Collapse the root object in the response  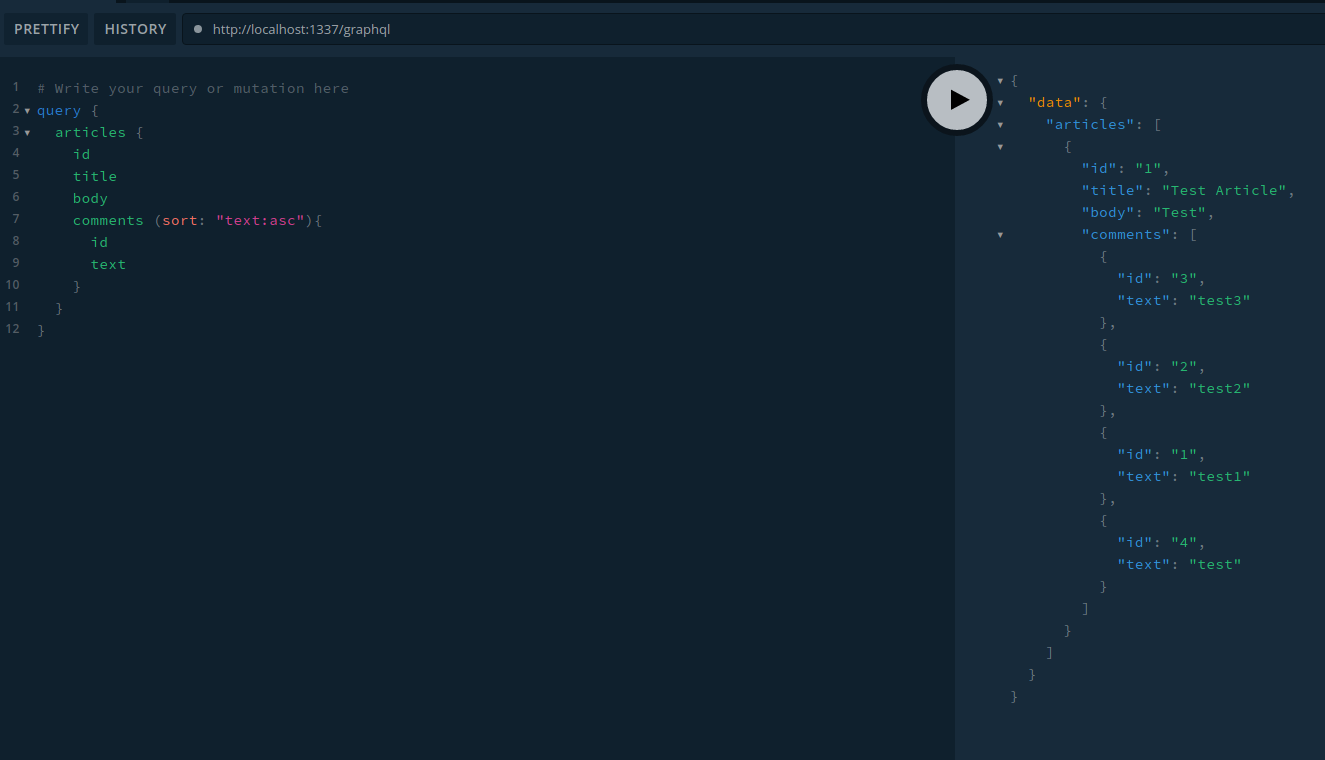pyautogui.click(x=1000, y=81)
